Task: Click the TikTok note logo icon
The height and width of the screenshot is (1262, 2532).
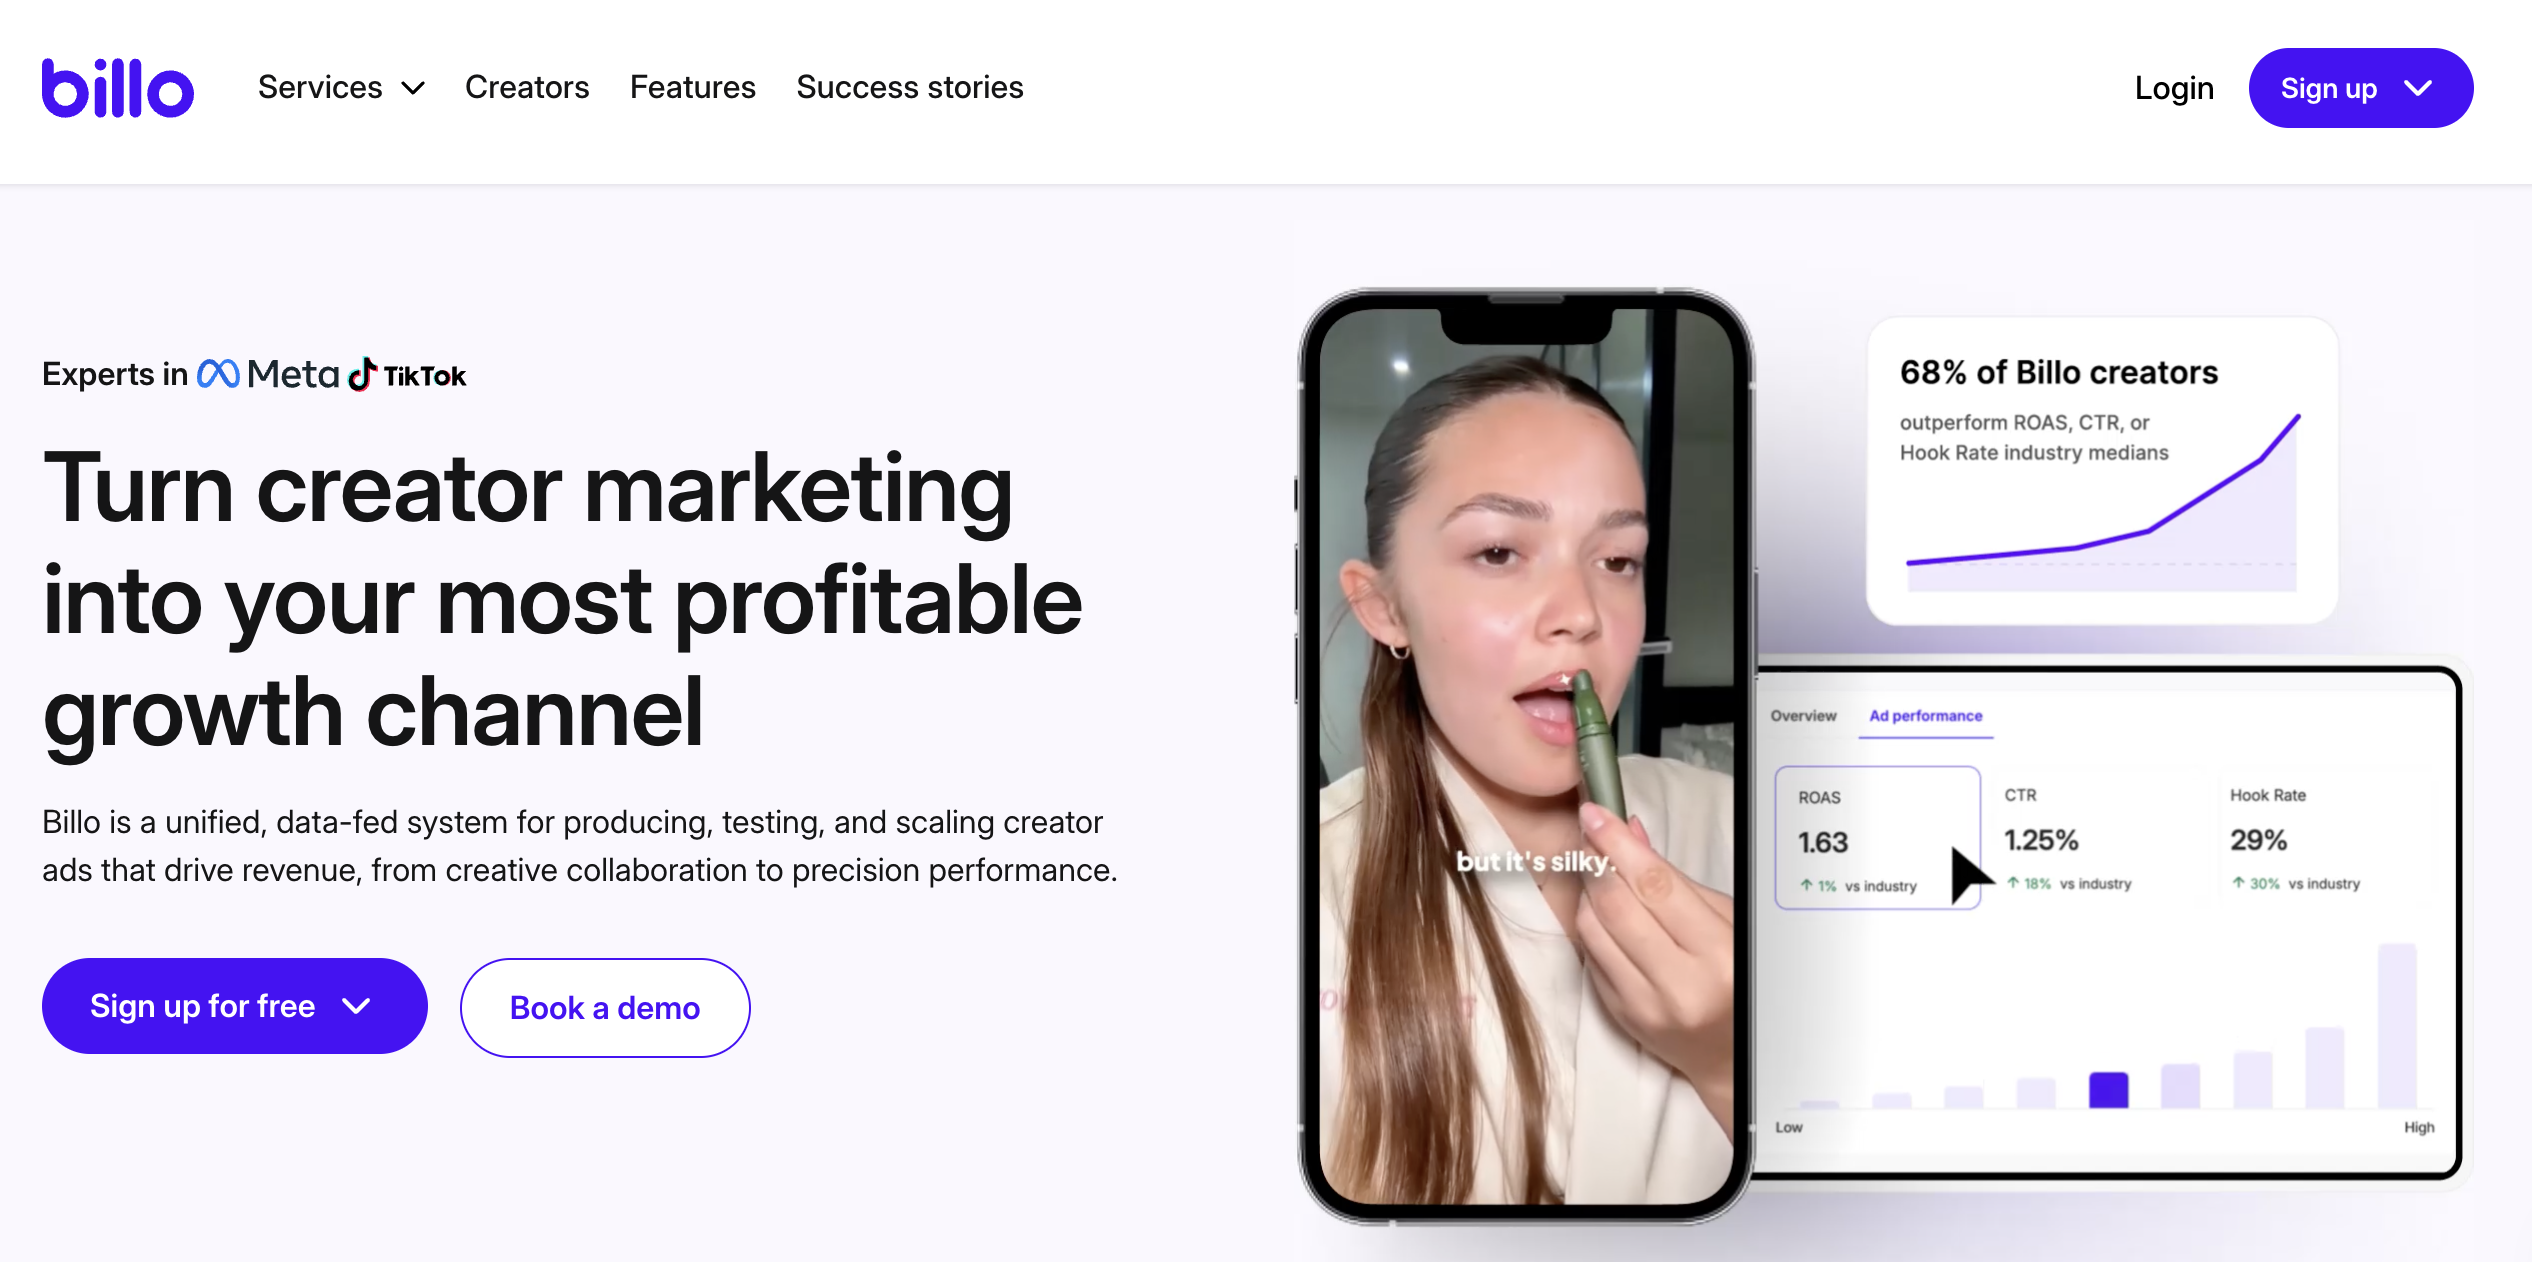Action: tap(362, 374)
